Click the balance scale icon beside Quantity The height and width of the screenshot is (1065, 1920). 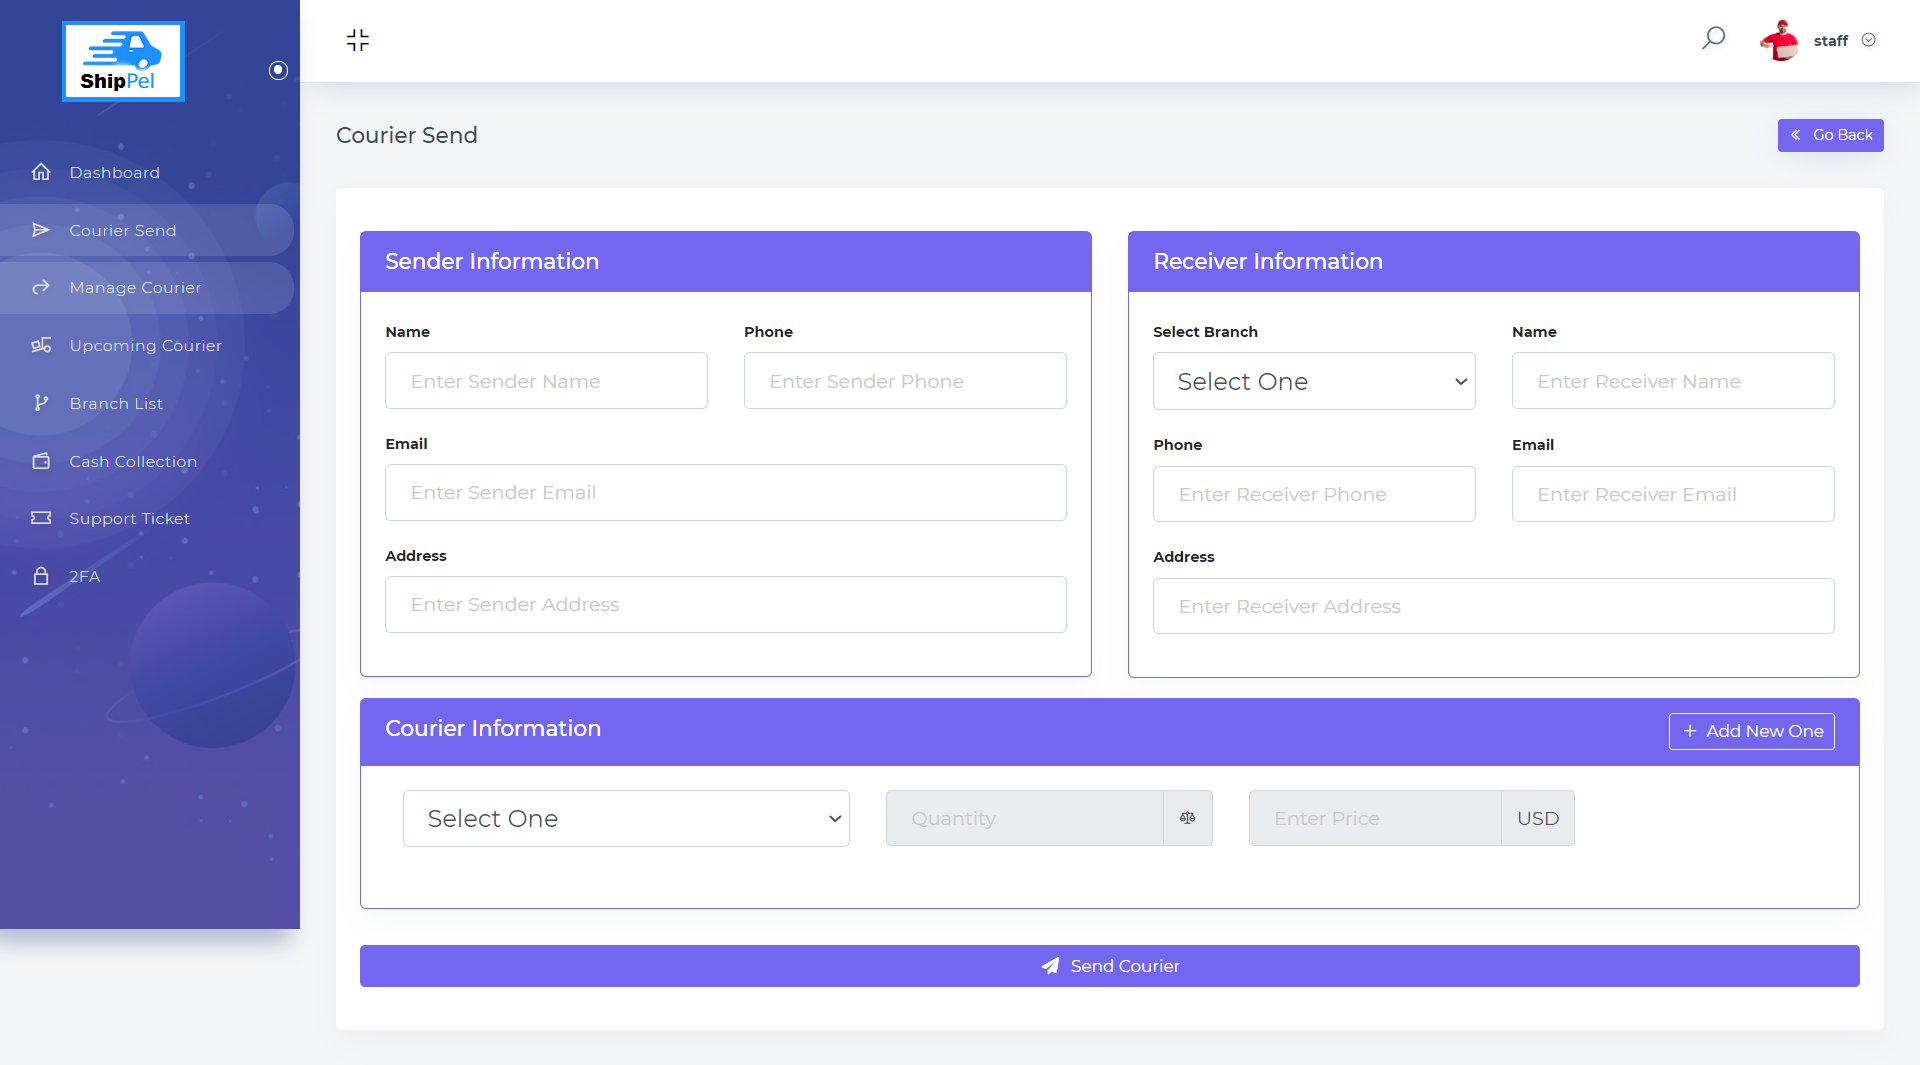point(1188,818)
